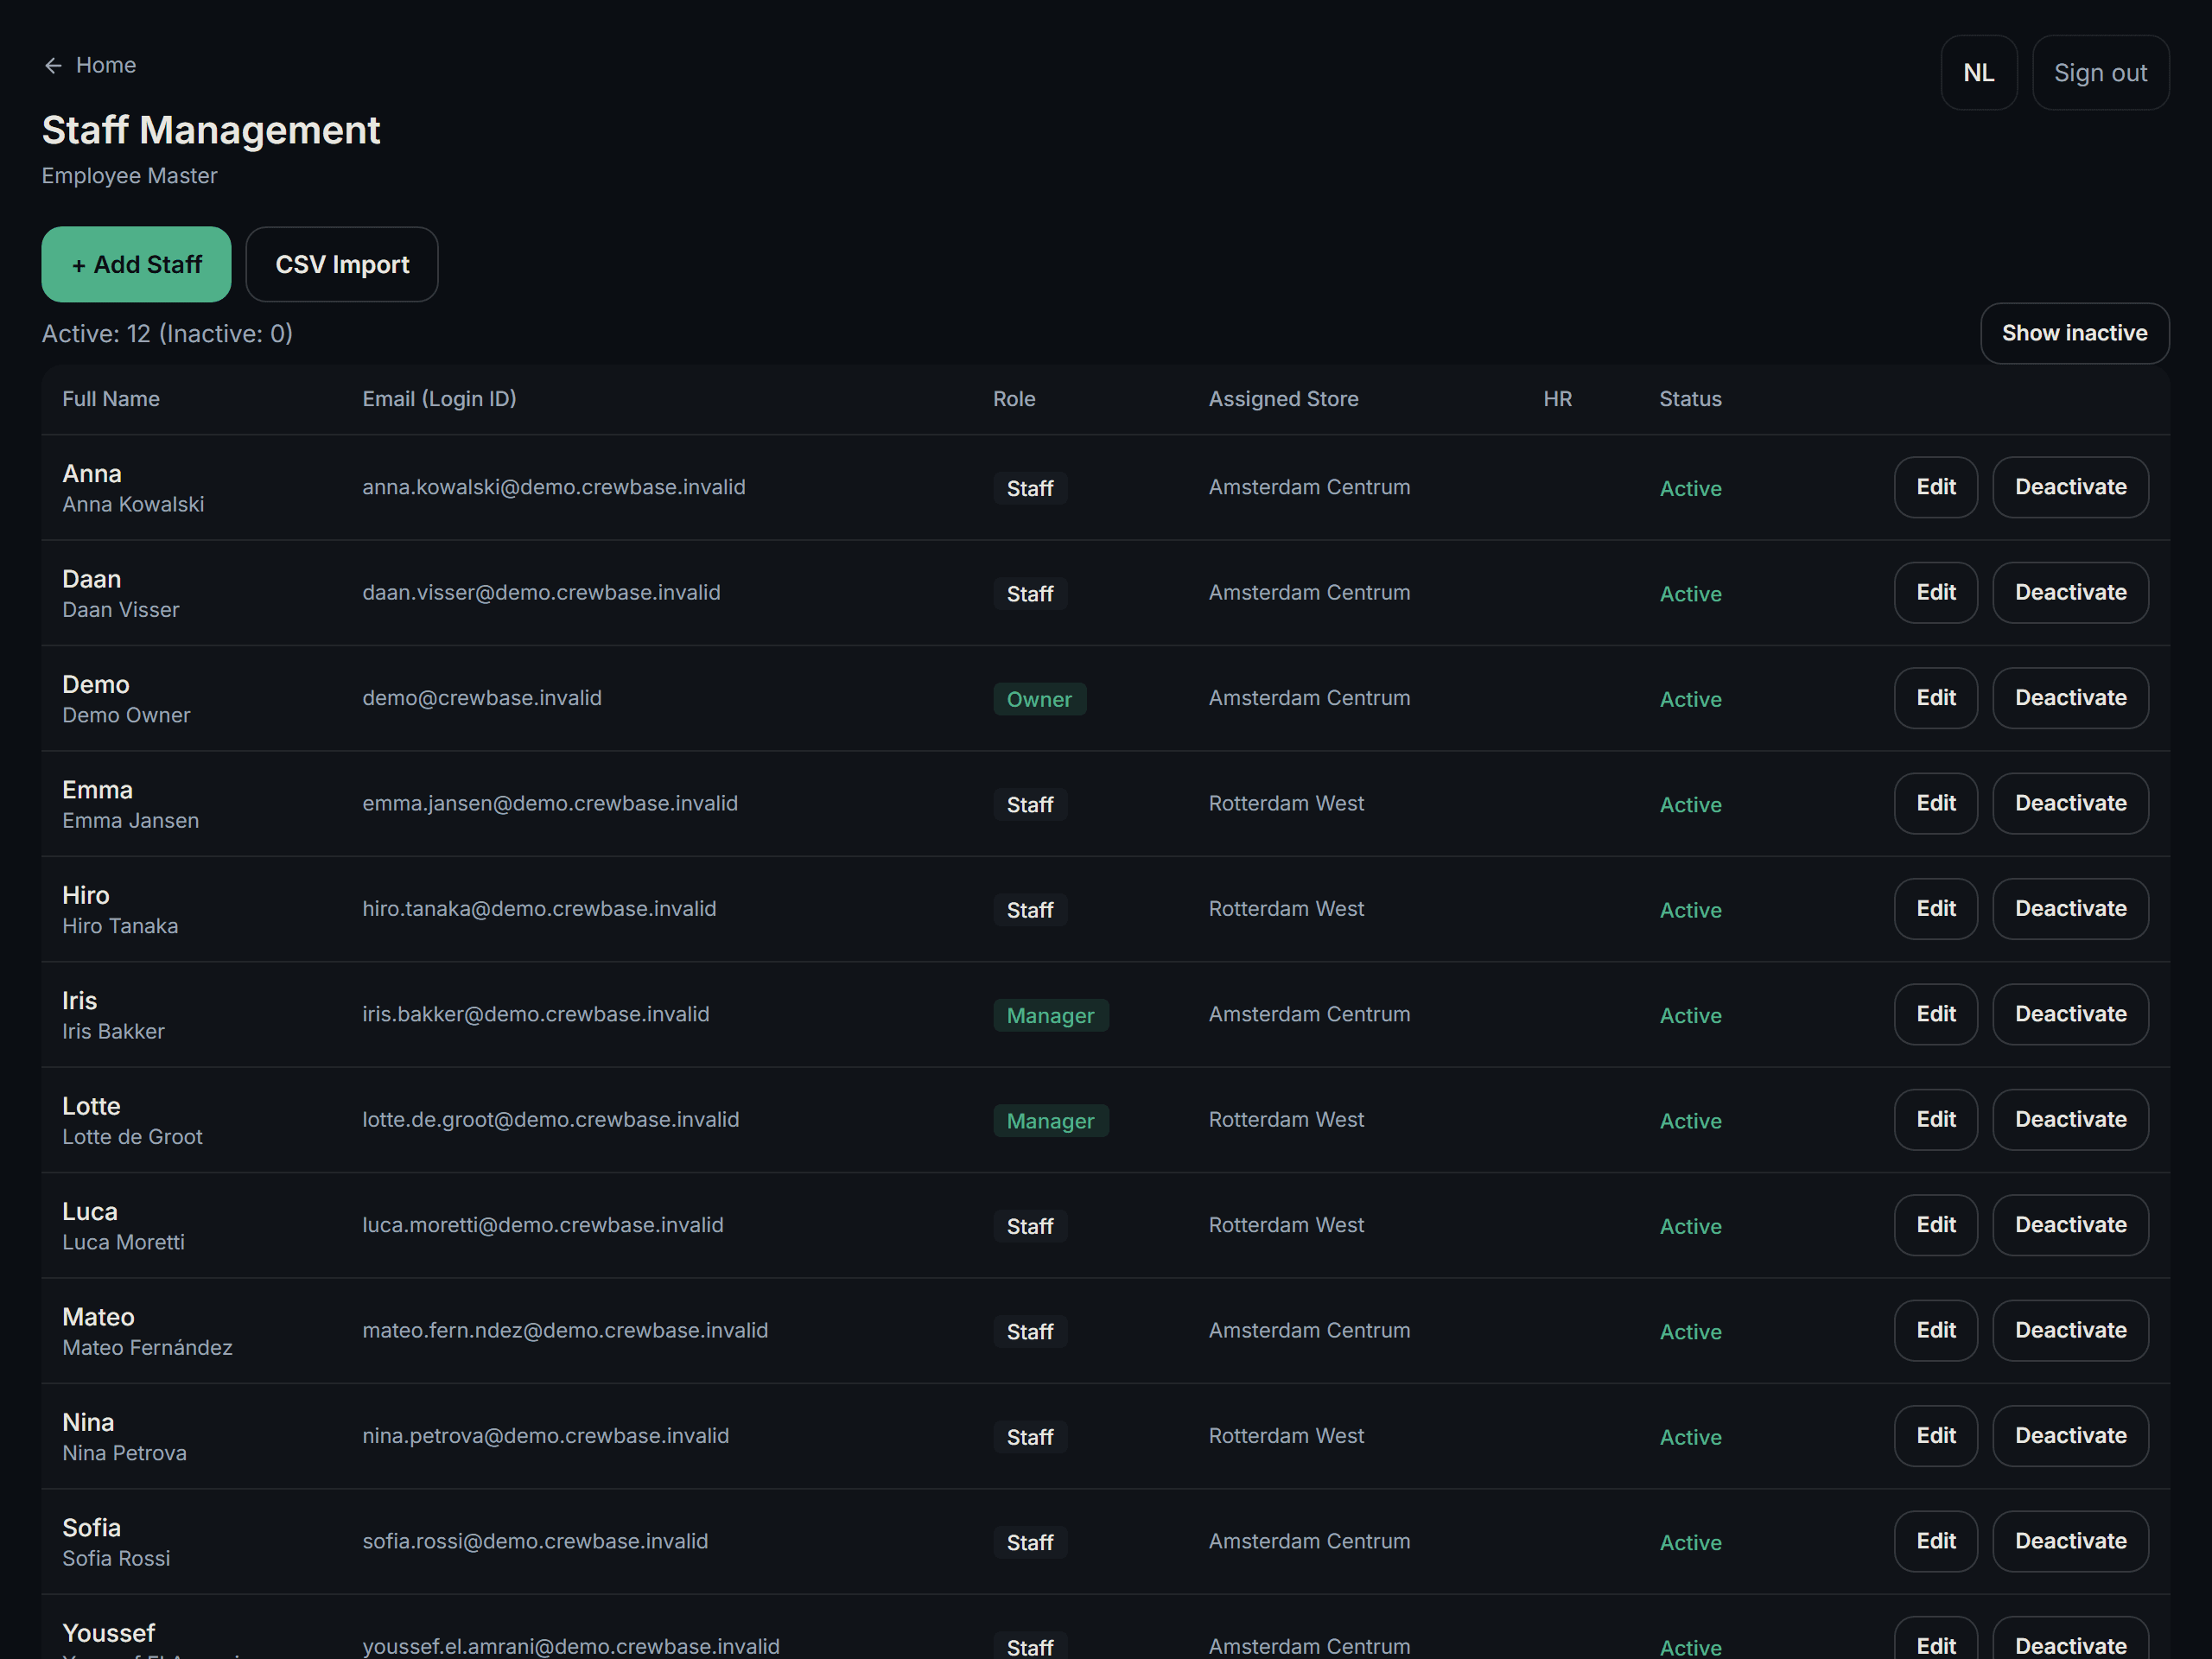Switch language with the NL button
Viewport: 2212px width, 1659px height.
click(1978, 73)
